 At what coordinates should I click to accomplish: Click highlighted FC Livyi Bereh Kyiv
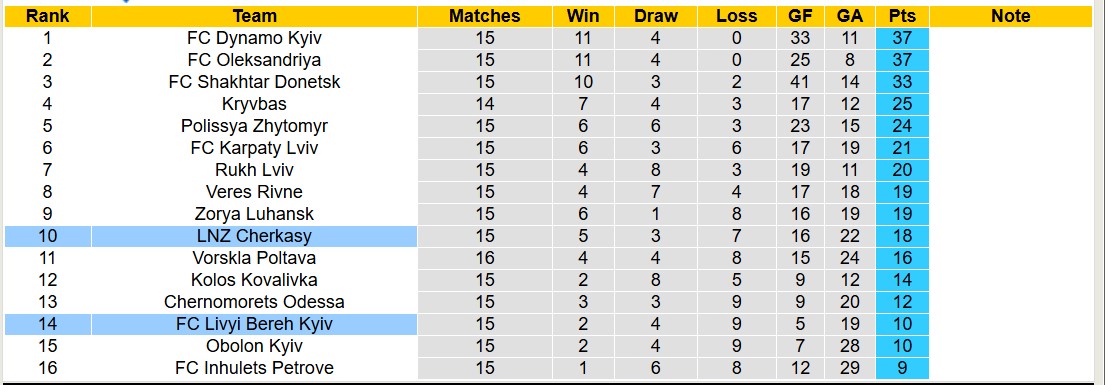tap(254, 324)
